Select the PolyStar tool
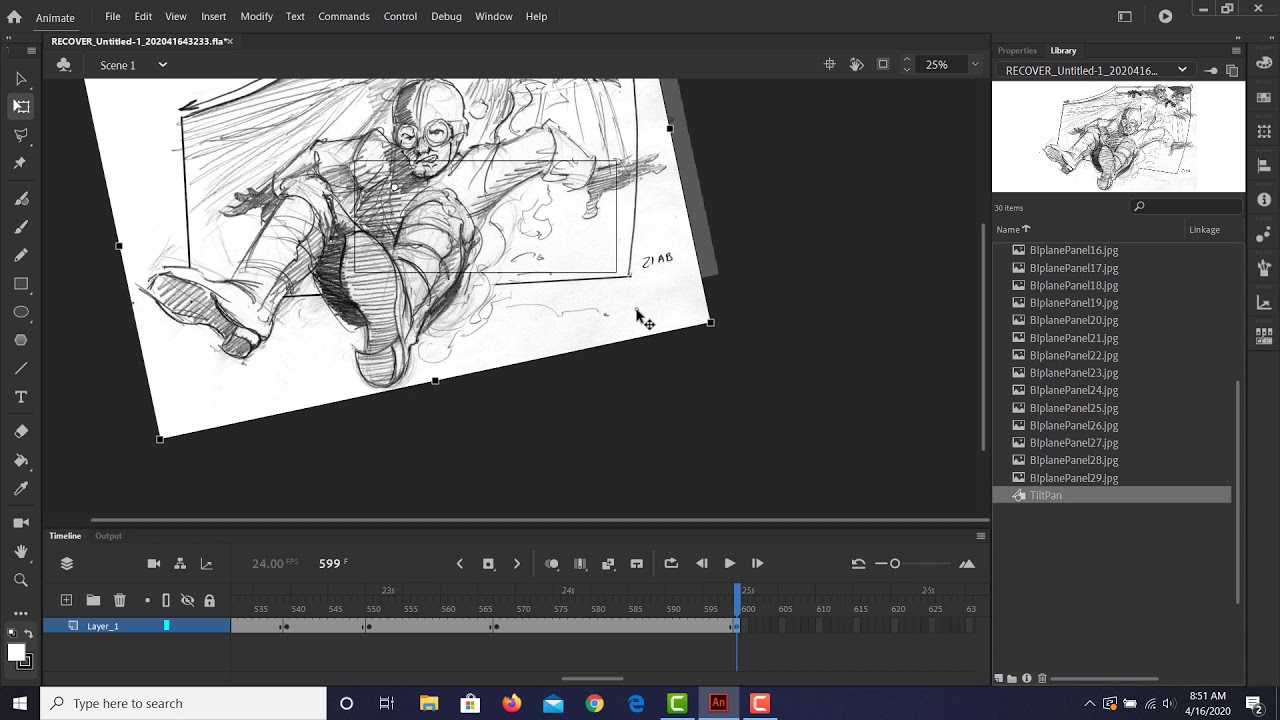The width and height of the screenshot is (1280, 720). 21,340
